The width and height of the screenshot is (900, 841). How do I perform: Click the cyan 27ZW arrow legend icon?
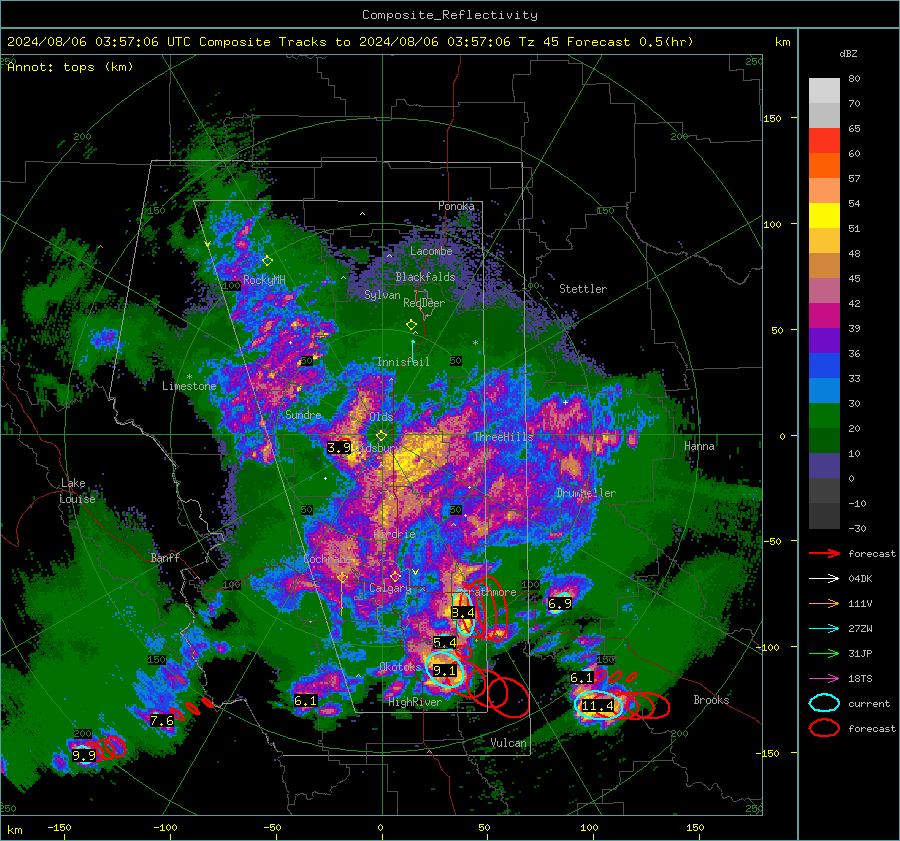coord(824,629)
